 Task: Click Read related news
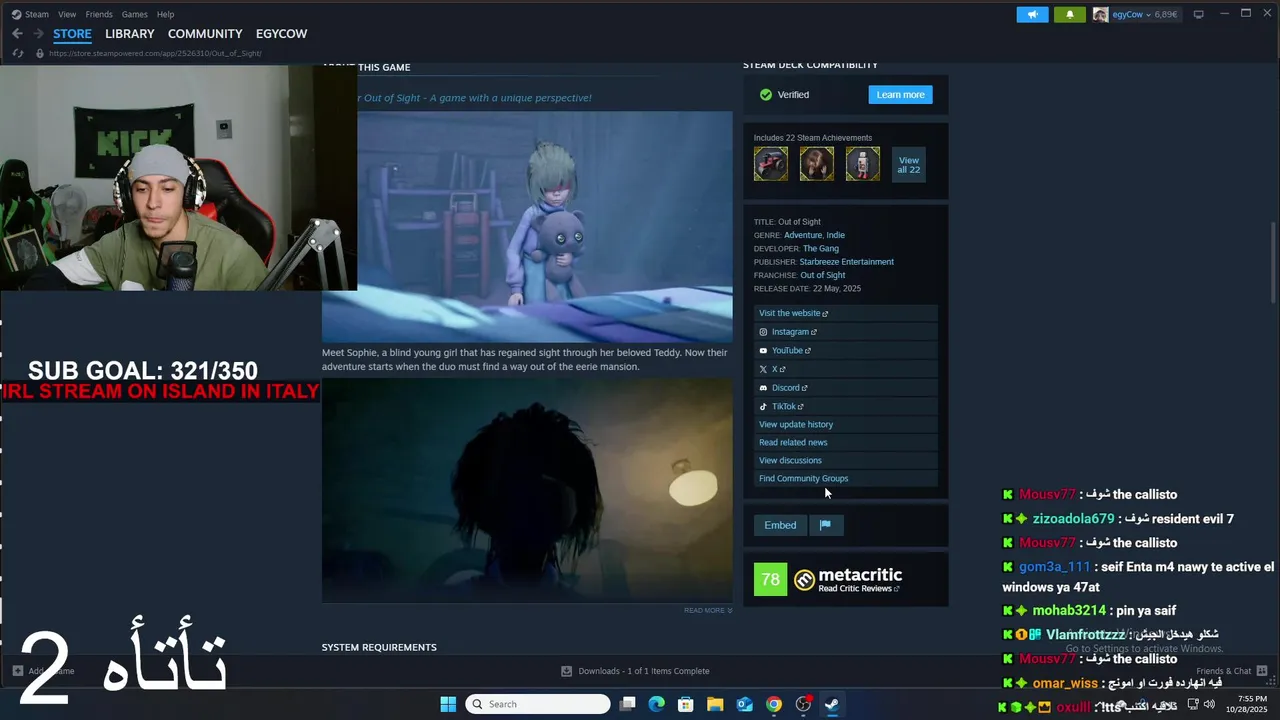846,442
